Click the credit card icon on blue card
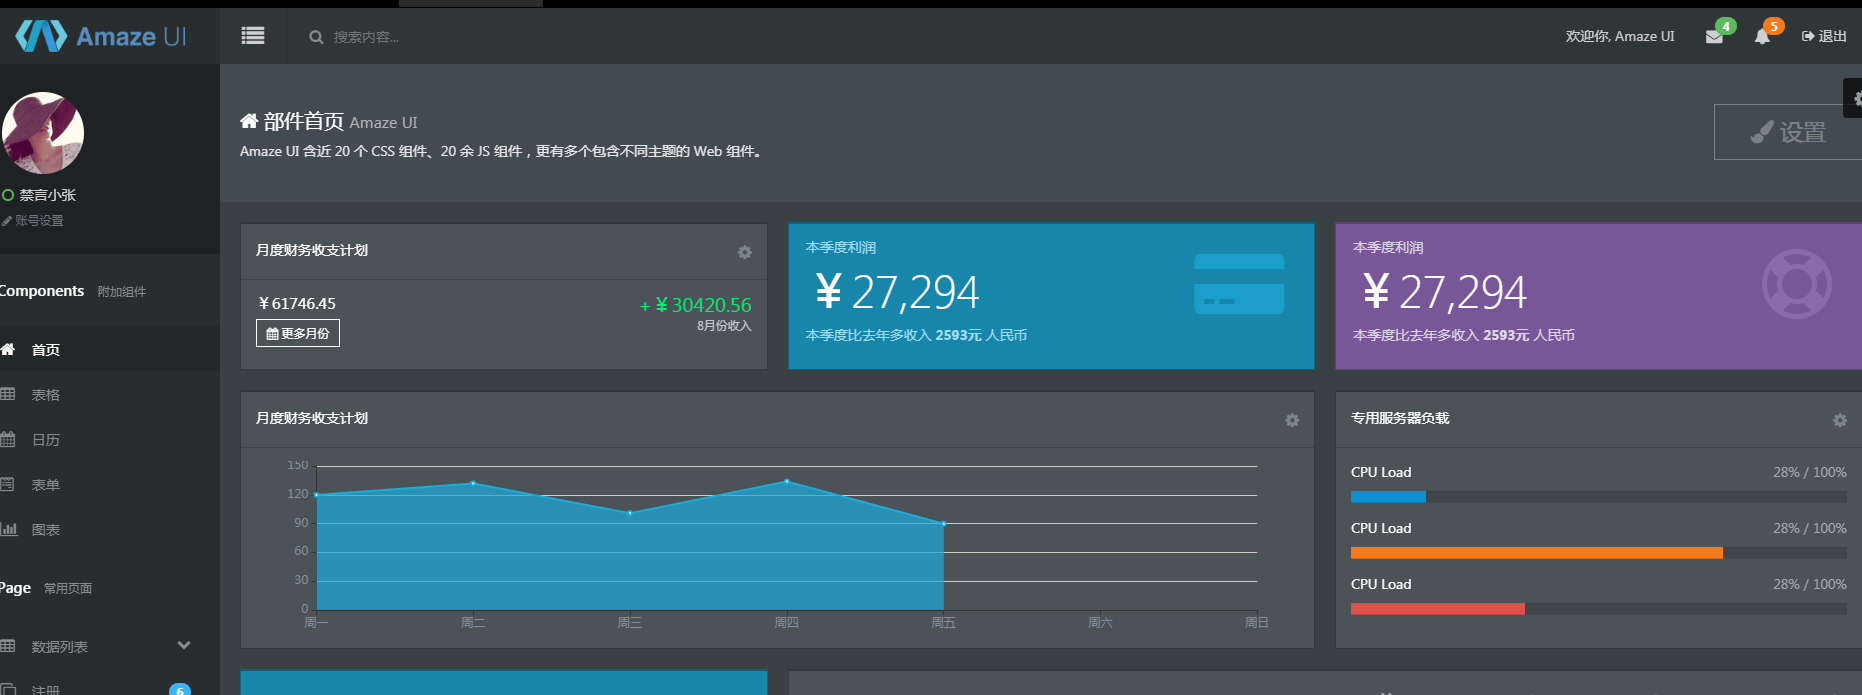This screenshot has height=695, width=1862. click(1239, 284)
